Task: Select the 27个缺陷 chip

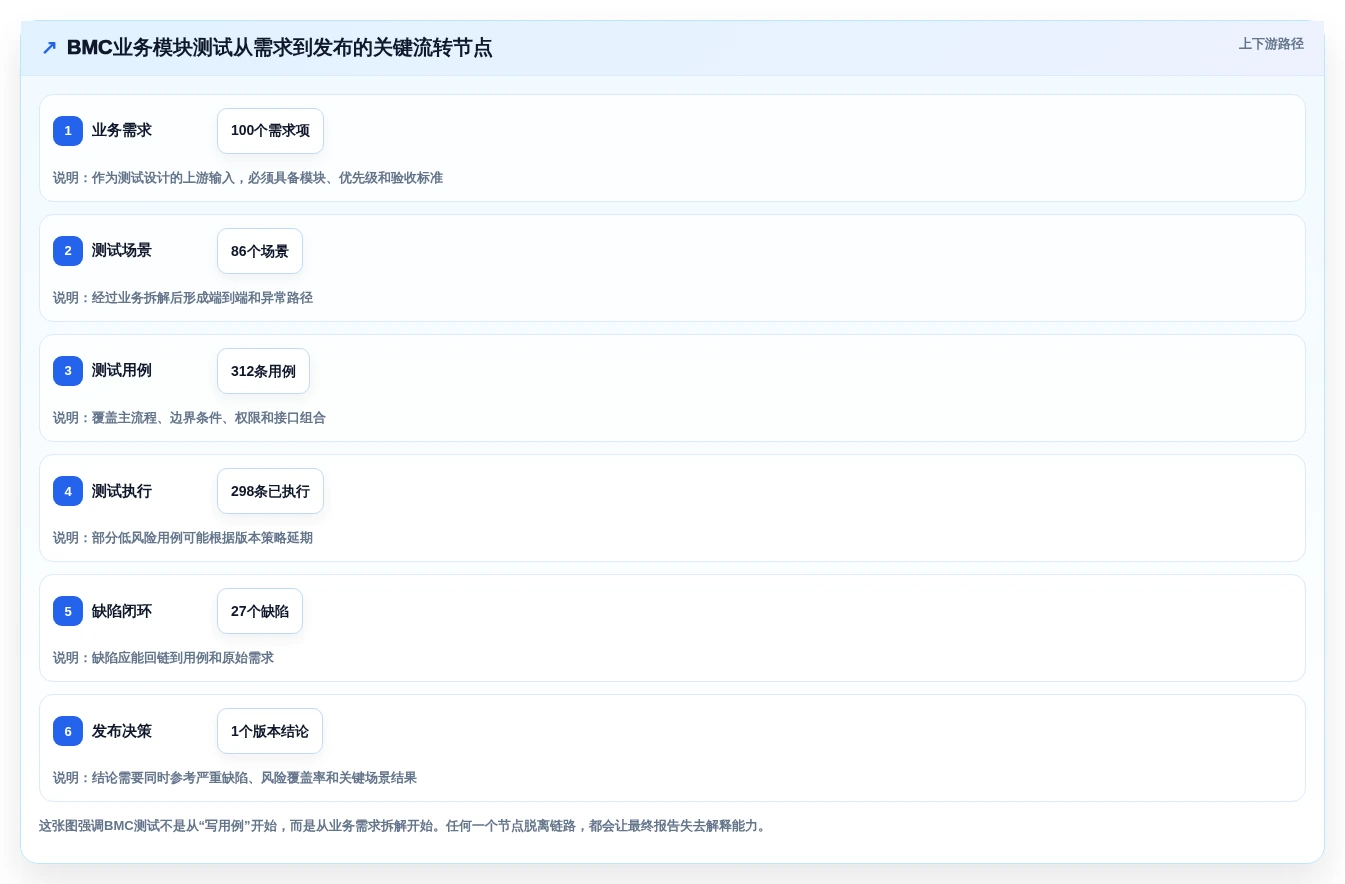Action: point(260,611)
